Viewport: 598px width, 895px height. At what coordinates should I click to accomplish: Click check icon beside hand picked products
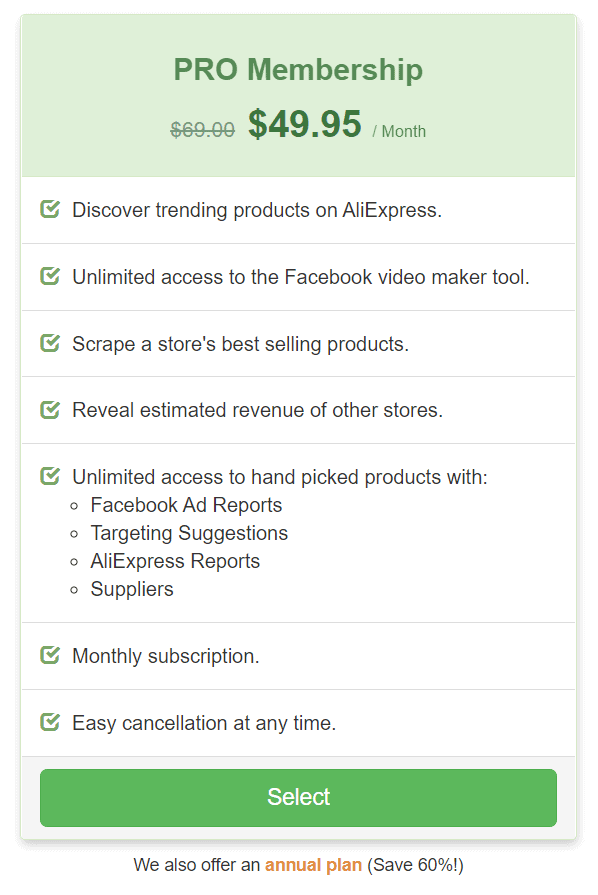[50, 476]
